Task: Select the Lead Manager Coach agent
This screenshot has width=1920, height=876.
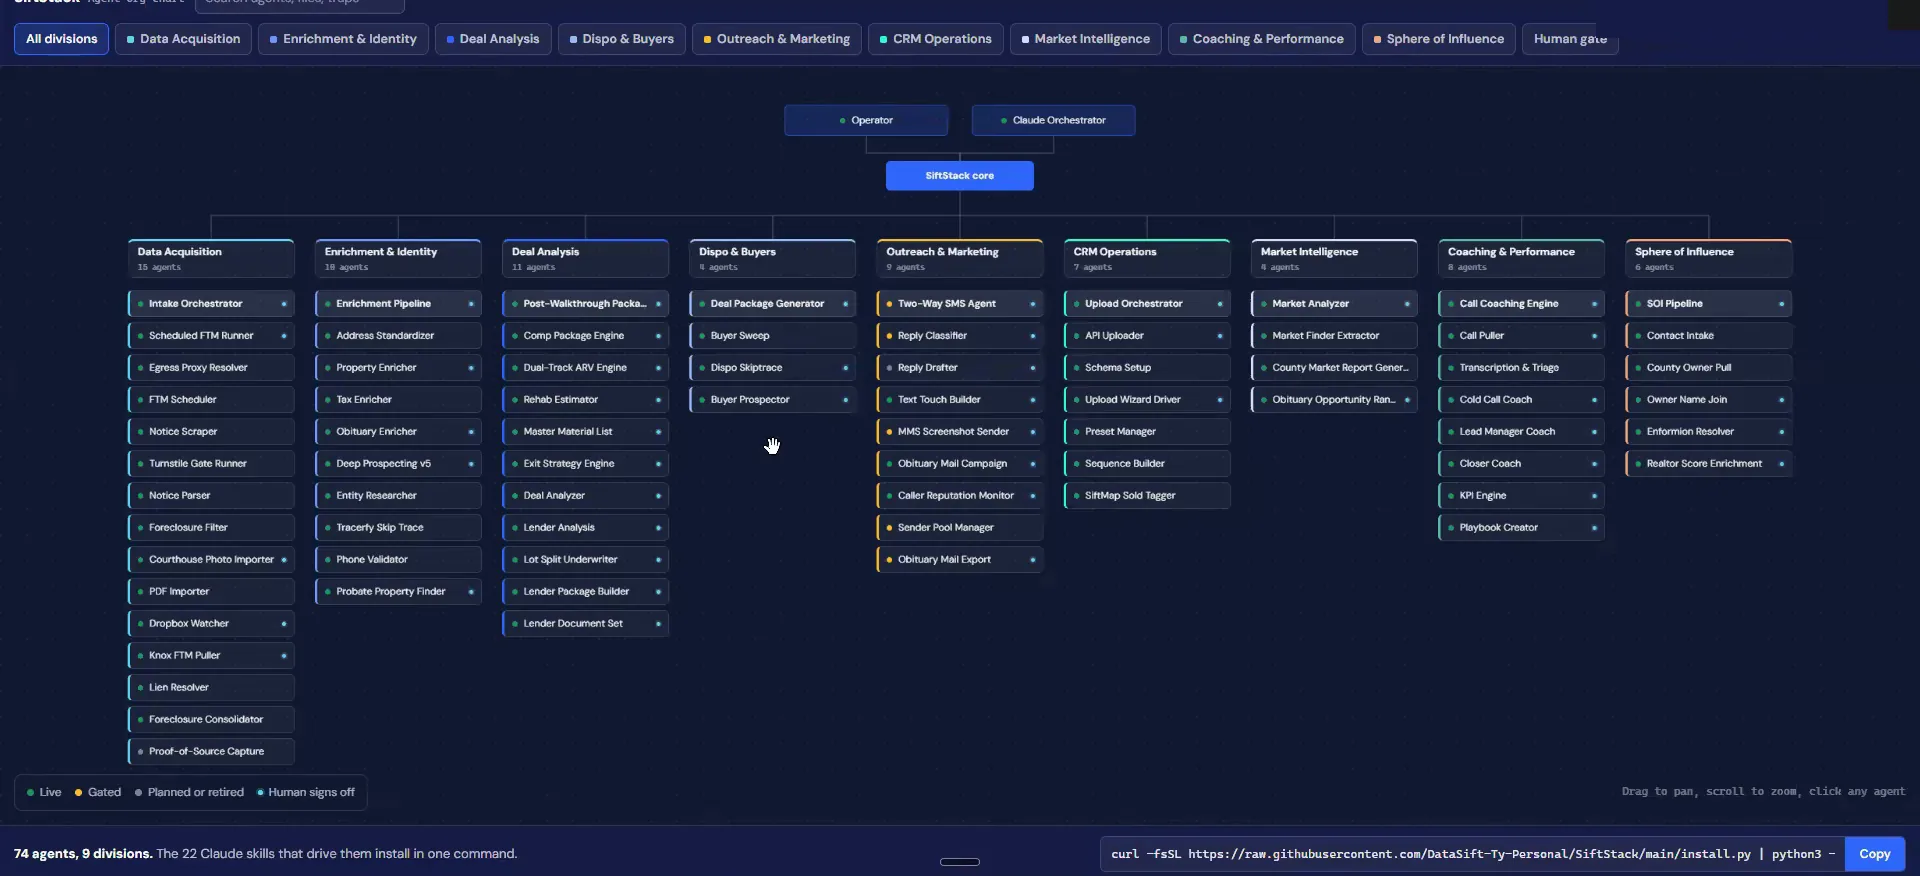Action: (x=1521, y=432)
